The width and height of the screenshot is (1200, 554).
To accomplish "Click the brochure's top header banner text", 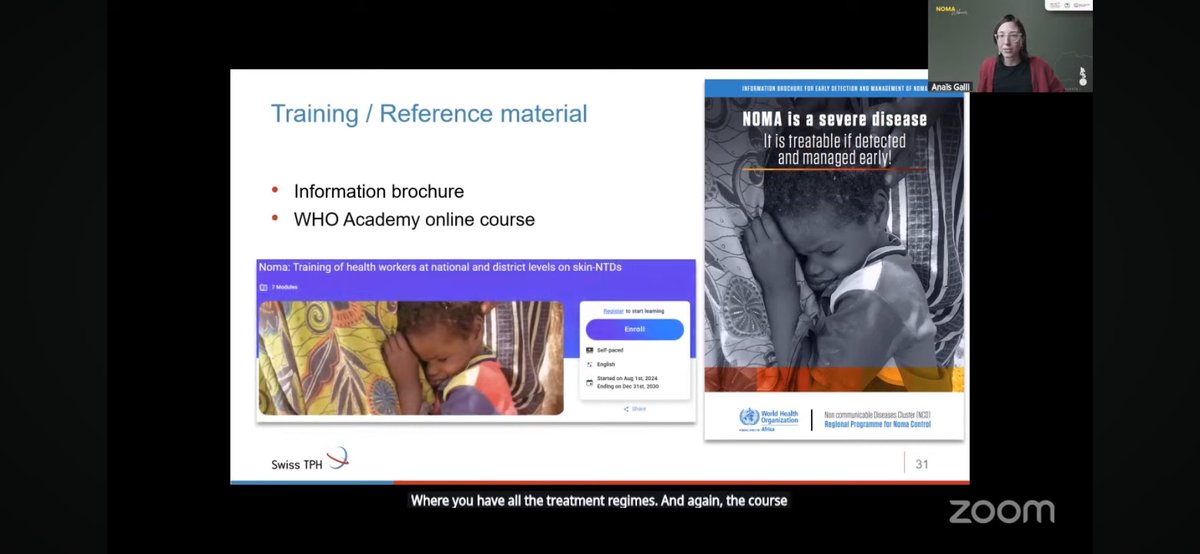I will click(x=834, y=88).
